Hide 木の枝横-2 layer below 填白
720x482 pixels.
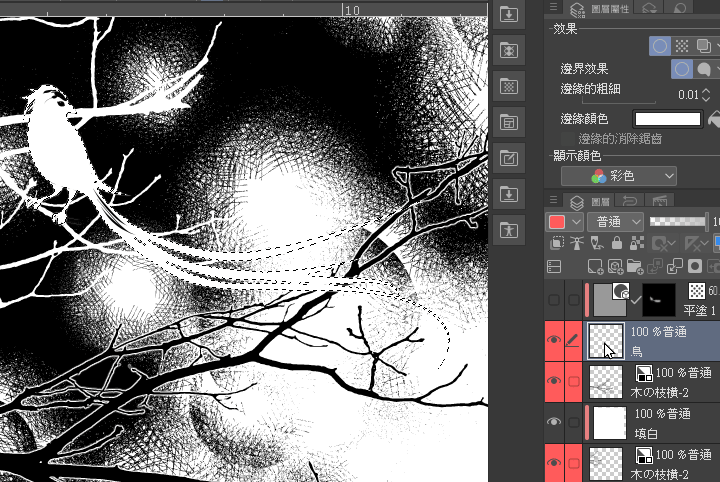click(554, 462)
